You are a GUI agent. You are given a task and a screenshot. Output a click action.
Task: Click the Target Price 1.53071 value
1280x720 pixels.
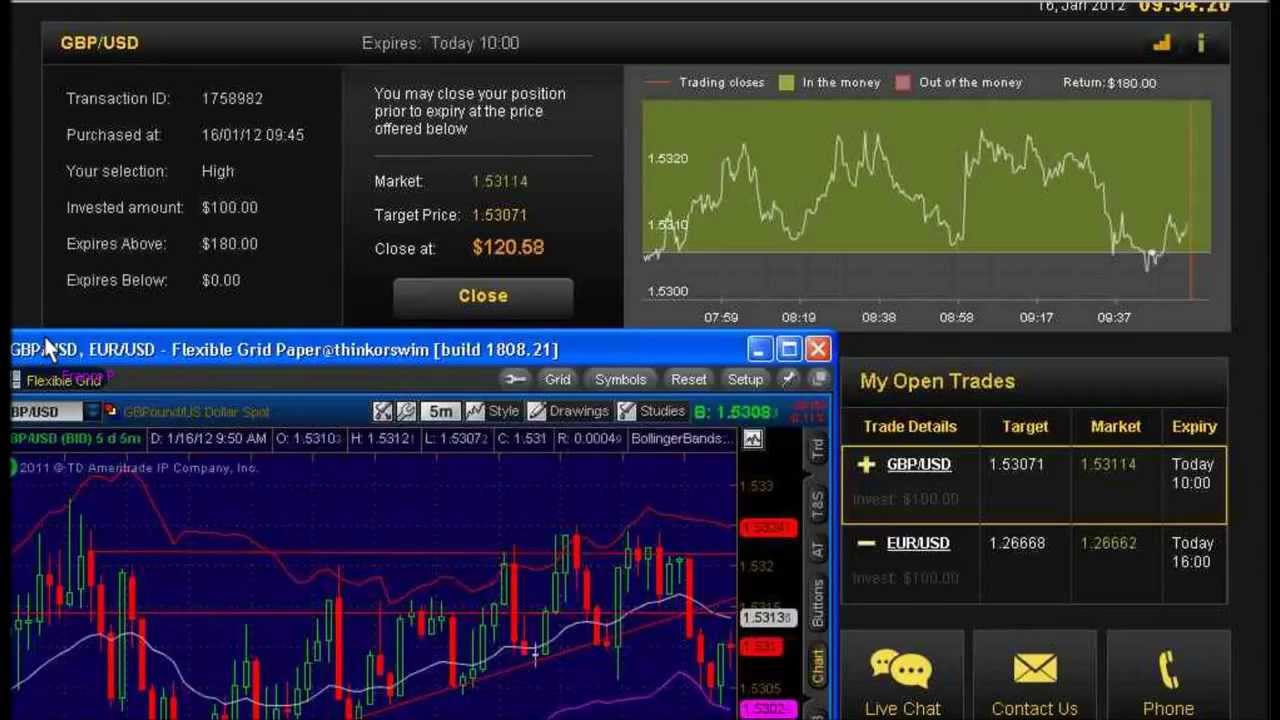coord(499,215)
